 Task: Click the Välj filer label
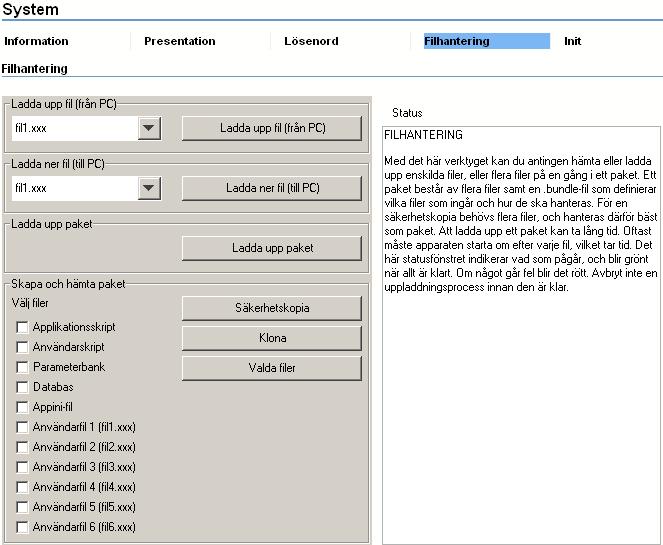tap(30, 303)
